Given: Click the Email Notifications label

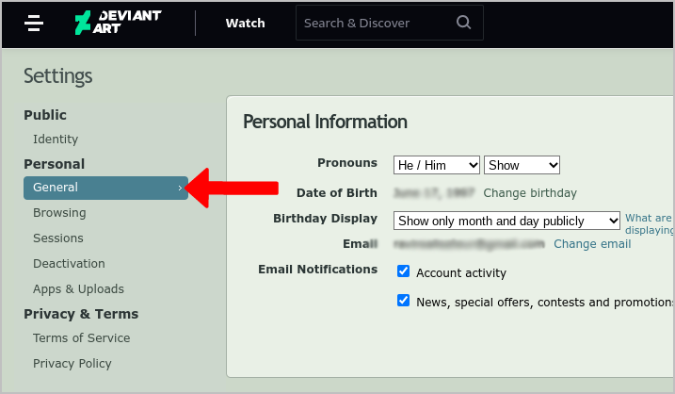Looking at the screenshot, I should coord(318,269).
